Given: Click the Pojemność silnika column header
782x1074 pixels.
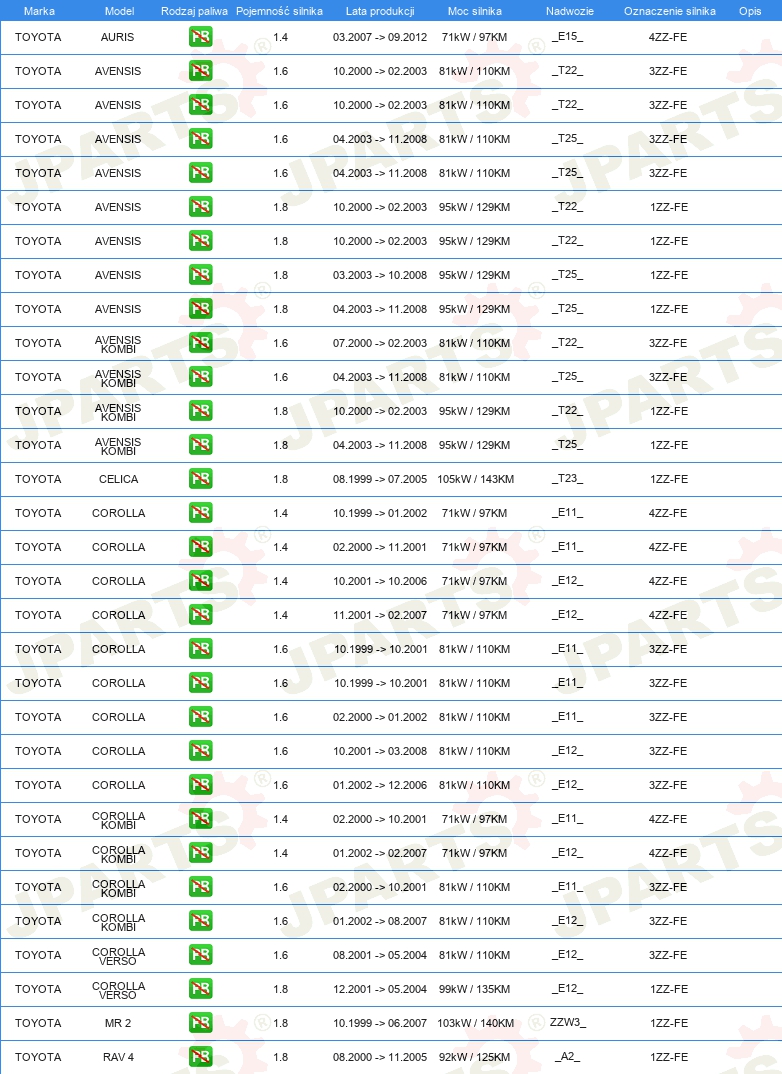Looking at the screenshot, I should [x=279, y=11].
